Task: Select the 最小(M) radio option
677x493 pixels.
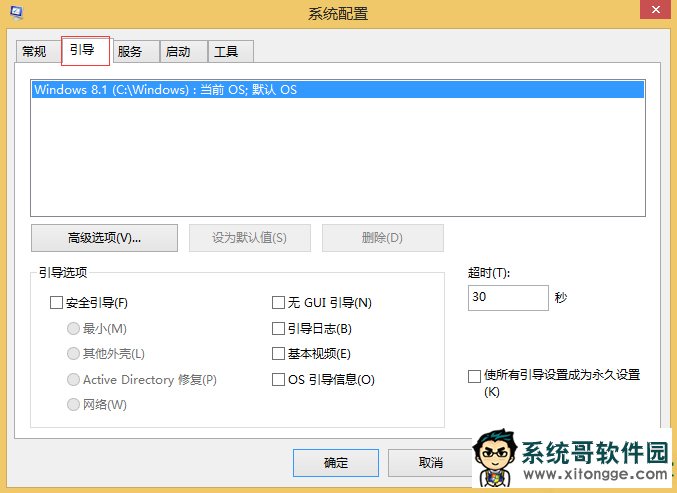Action: 73,329
